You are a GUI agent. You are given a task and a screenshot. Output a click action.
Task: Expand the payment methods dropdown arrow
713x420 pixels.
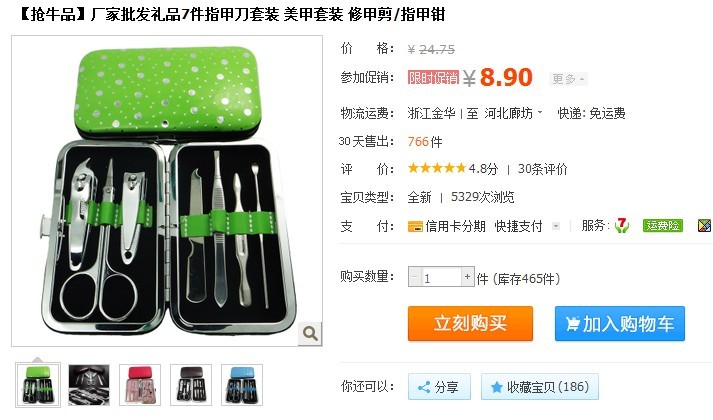(x=556, y=226)
